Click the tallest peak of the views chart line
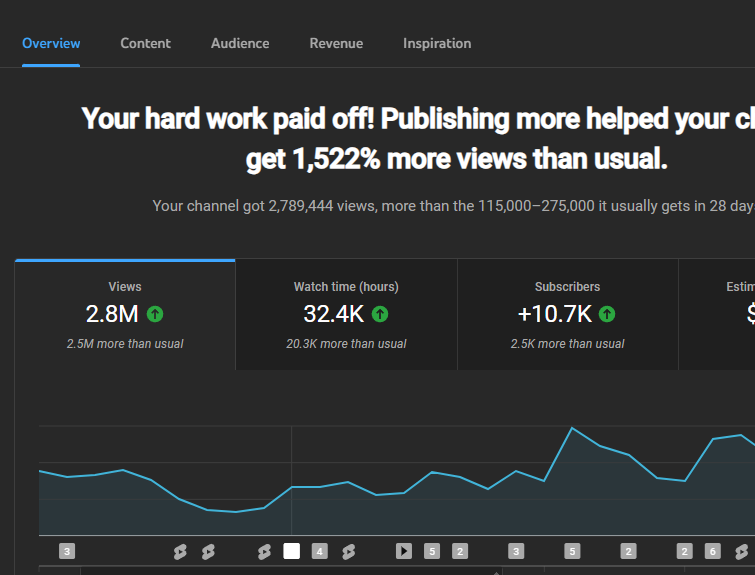755x575 pixels. (572, 428)
